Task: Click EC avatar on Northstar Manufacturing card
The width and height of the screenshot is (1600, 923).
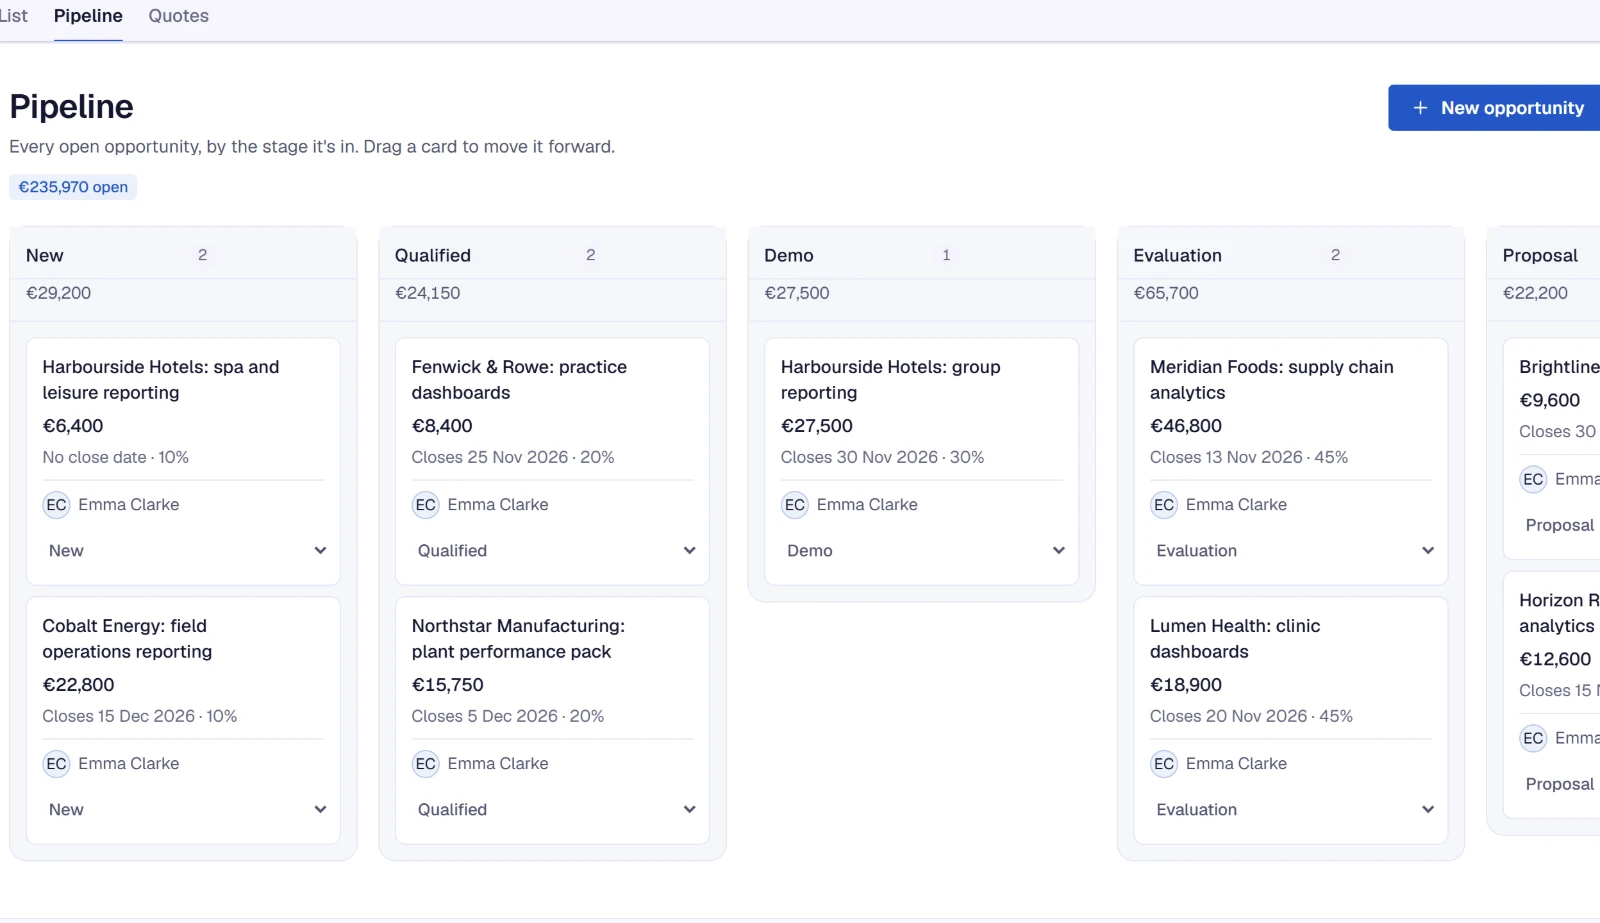Action: 425,764
